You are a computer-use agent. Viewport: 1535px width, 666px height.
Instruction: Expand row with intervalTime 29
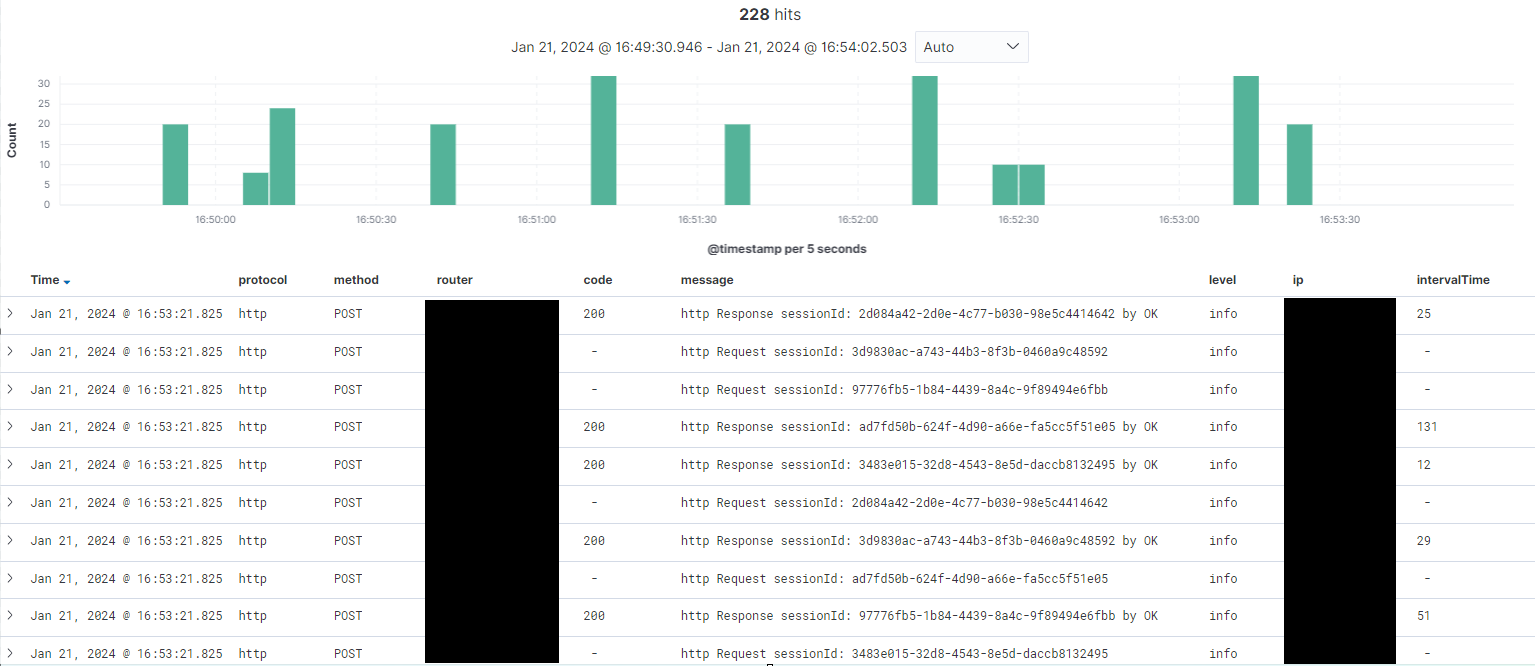point(10,540)
